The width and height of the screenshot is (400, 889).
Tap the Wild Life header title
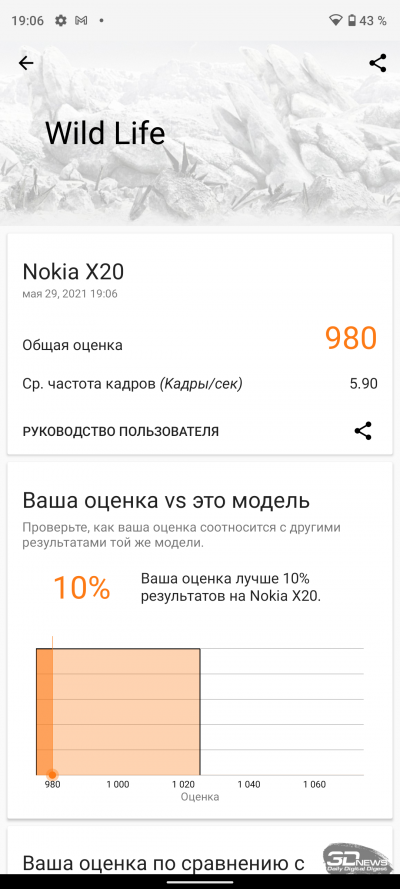click(105, 134)
